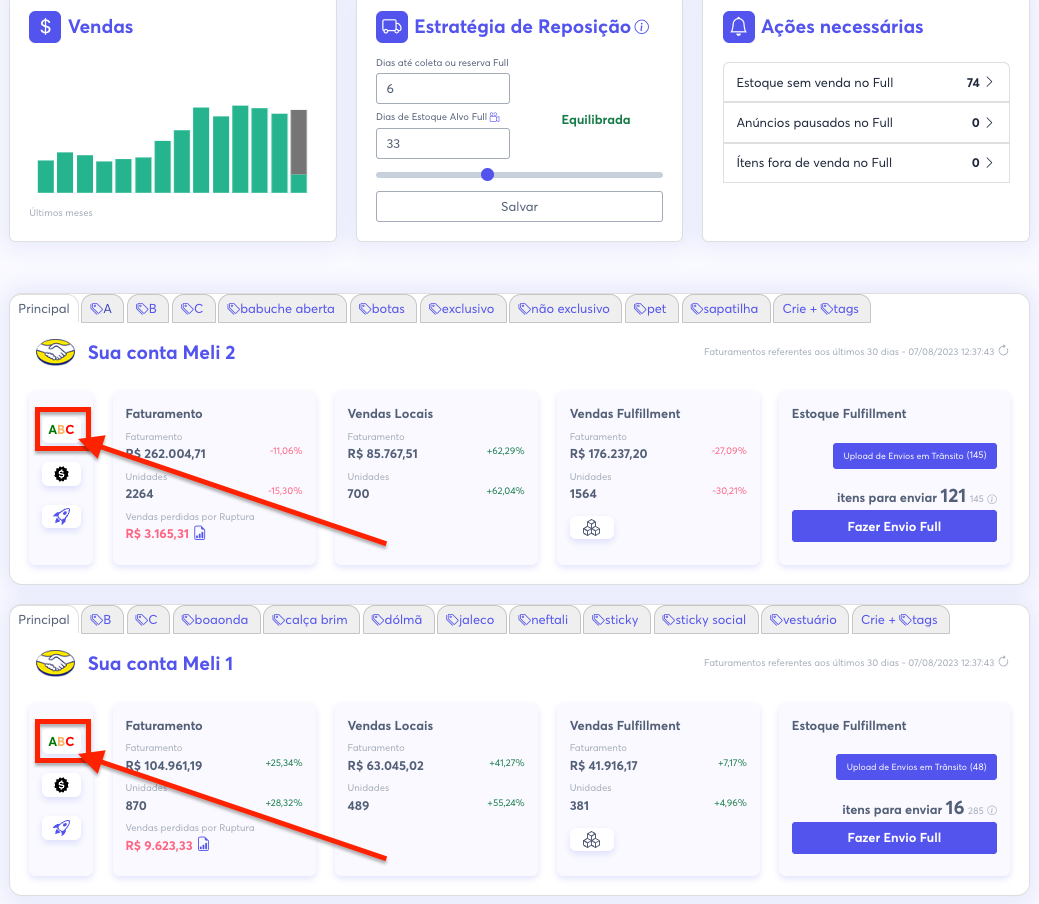This screenshot has height=904, width=1039.
Task: Open babuche aberta tag tab
Action: pos(282,309)
